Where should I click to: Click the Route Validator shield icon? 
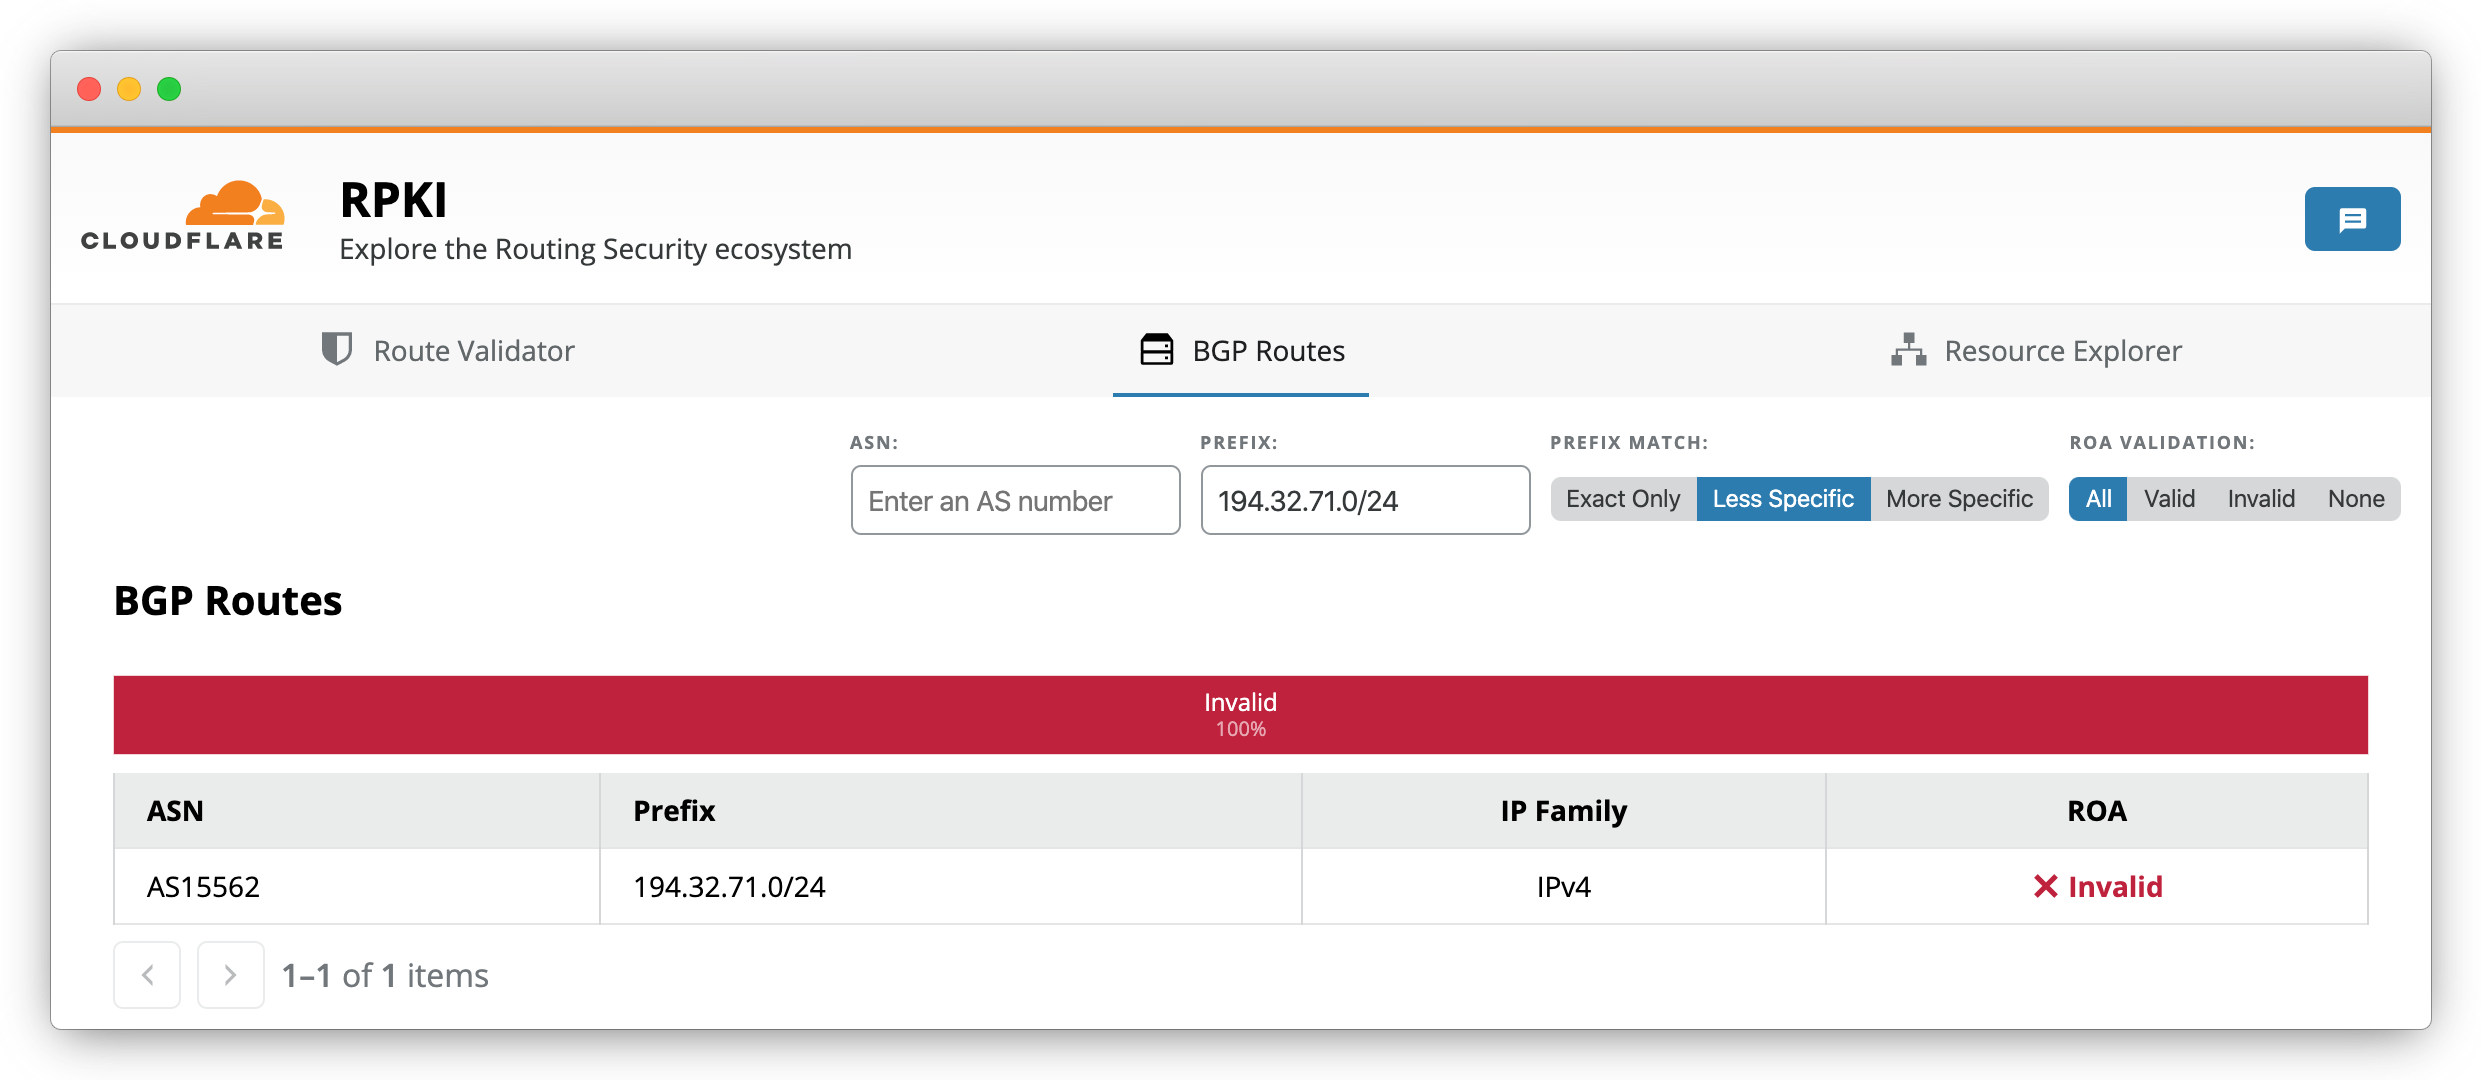(337, 349)
